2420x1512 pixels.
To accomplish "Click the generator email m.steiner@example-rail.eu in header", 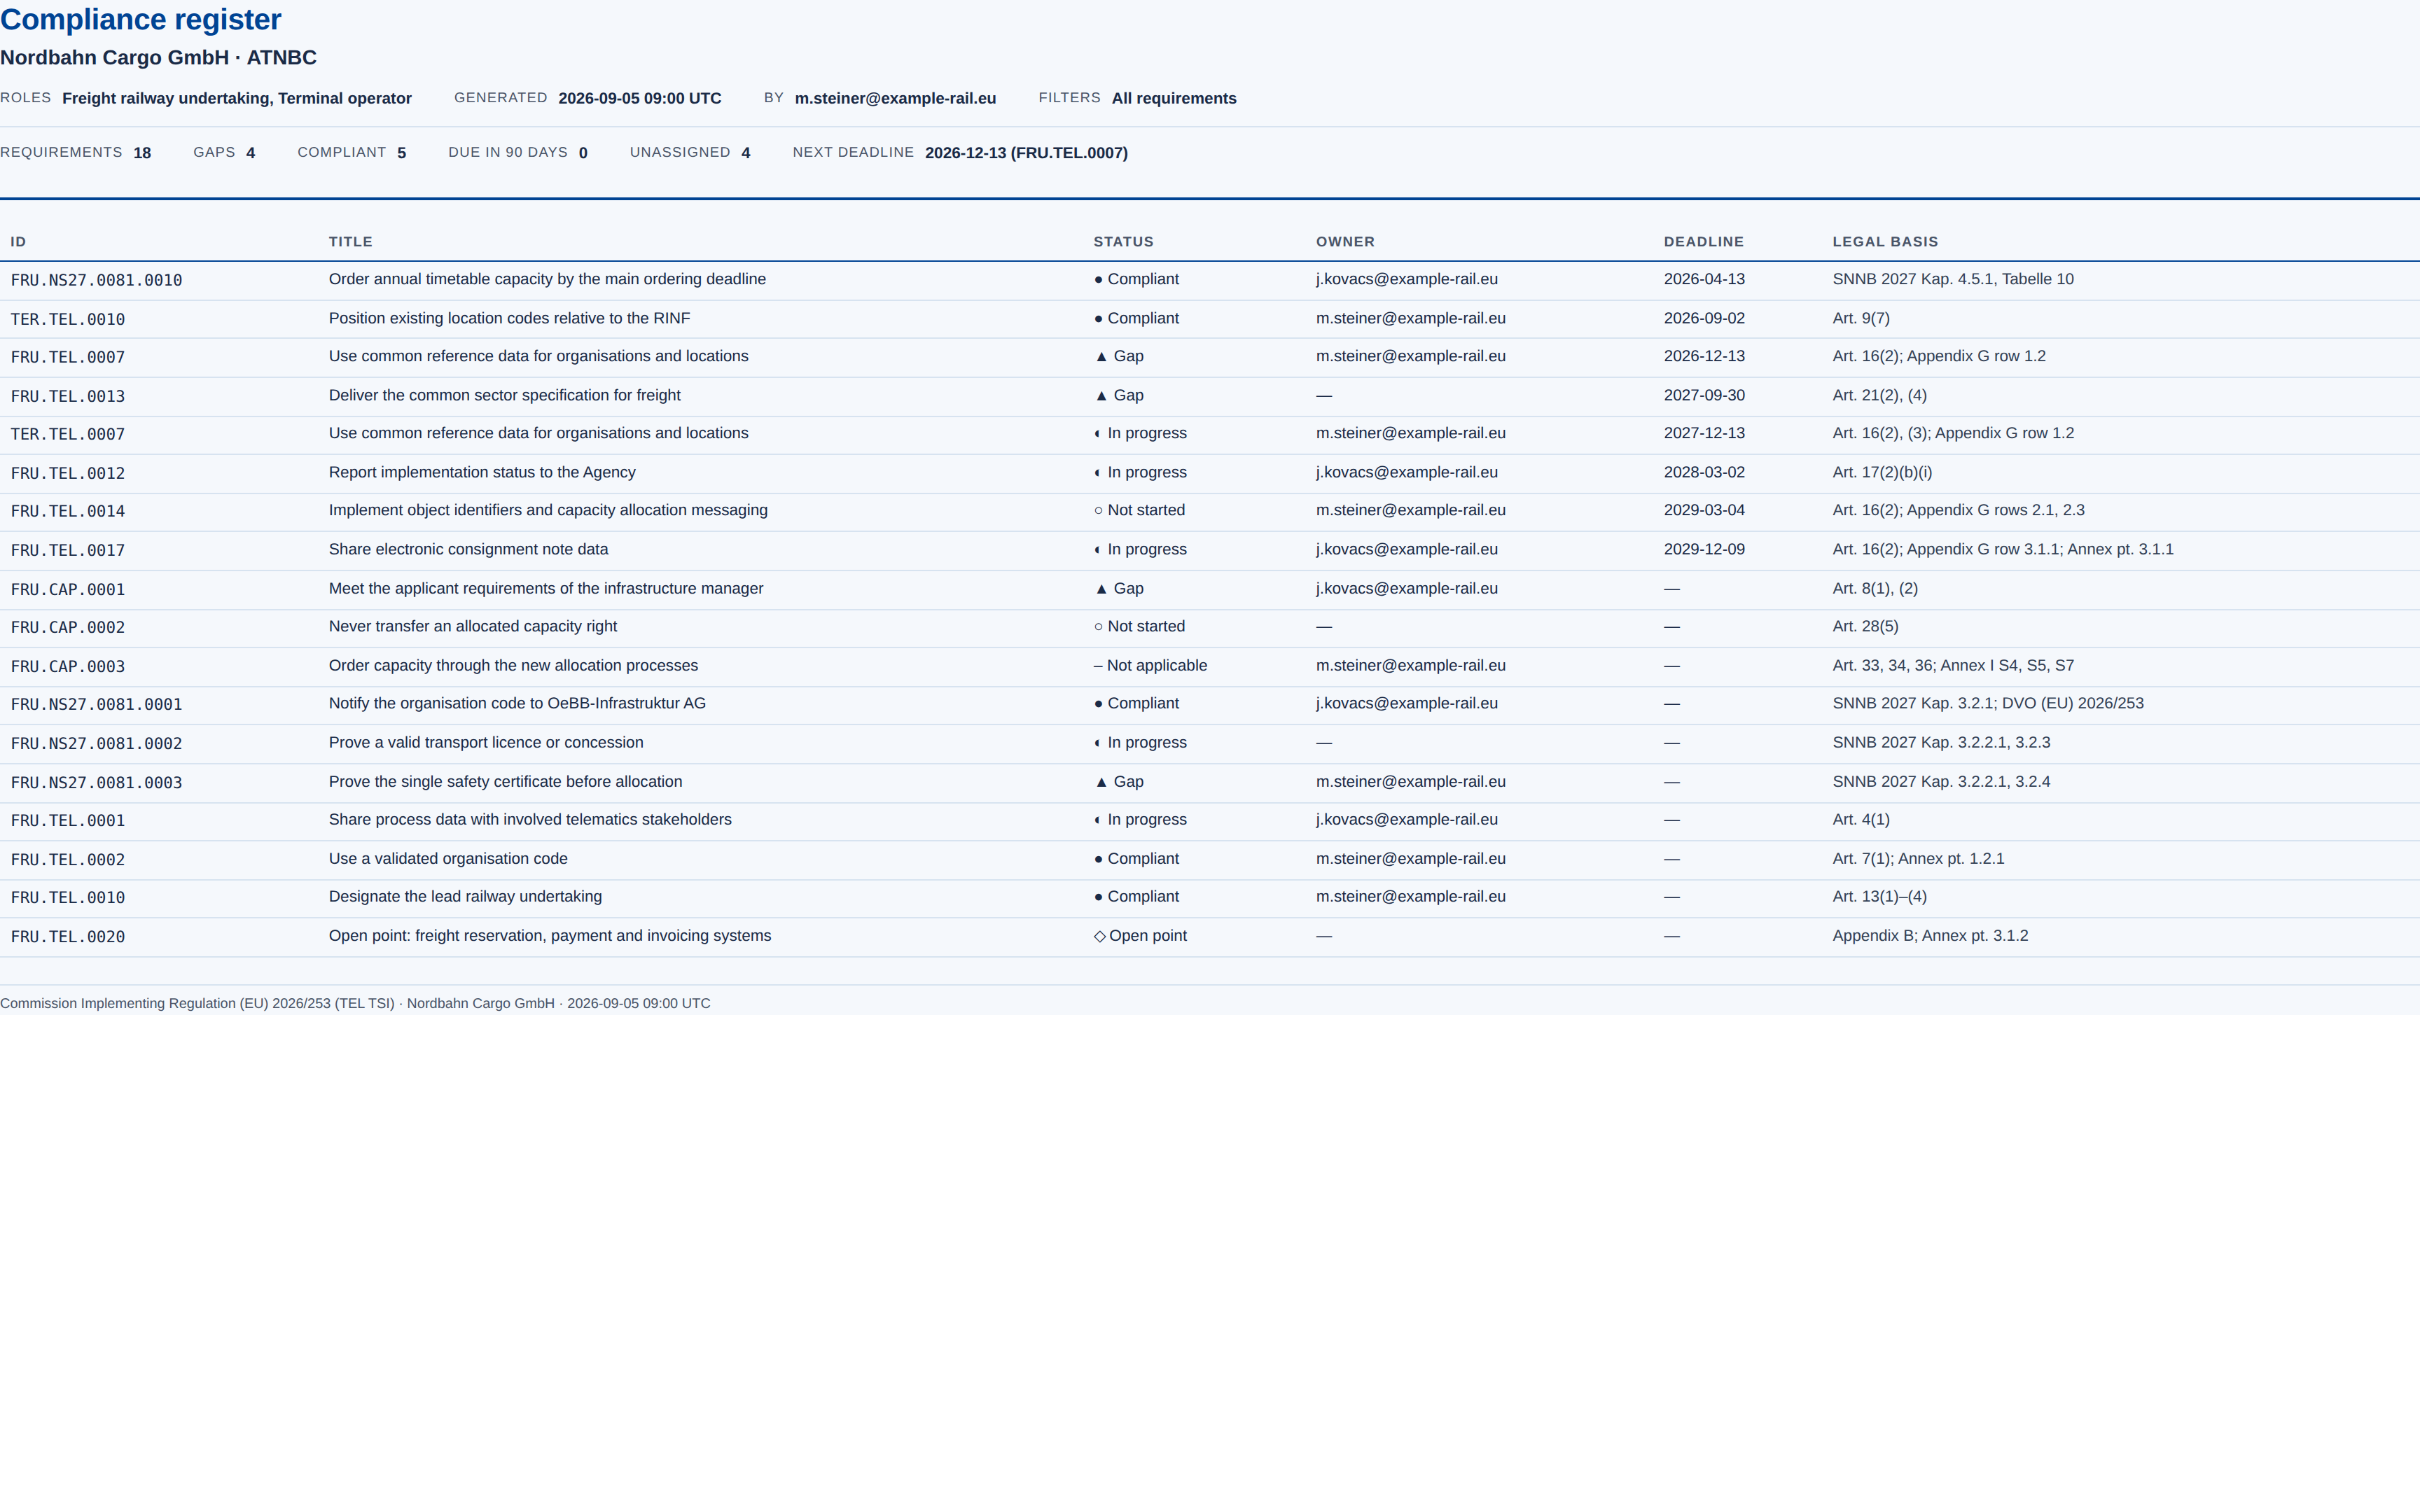I will (x=895, y=98).
